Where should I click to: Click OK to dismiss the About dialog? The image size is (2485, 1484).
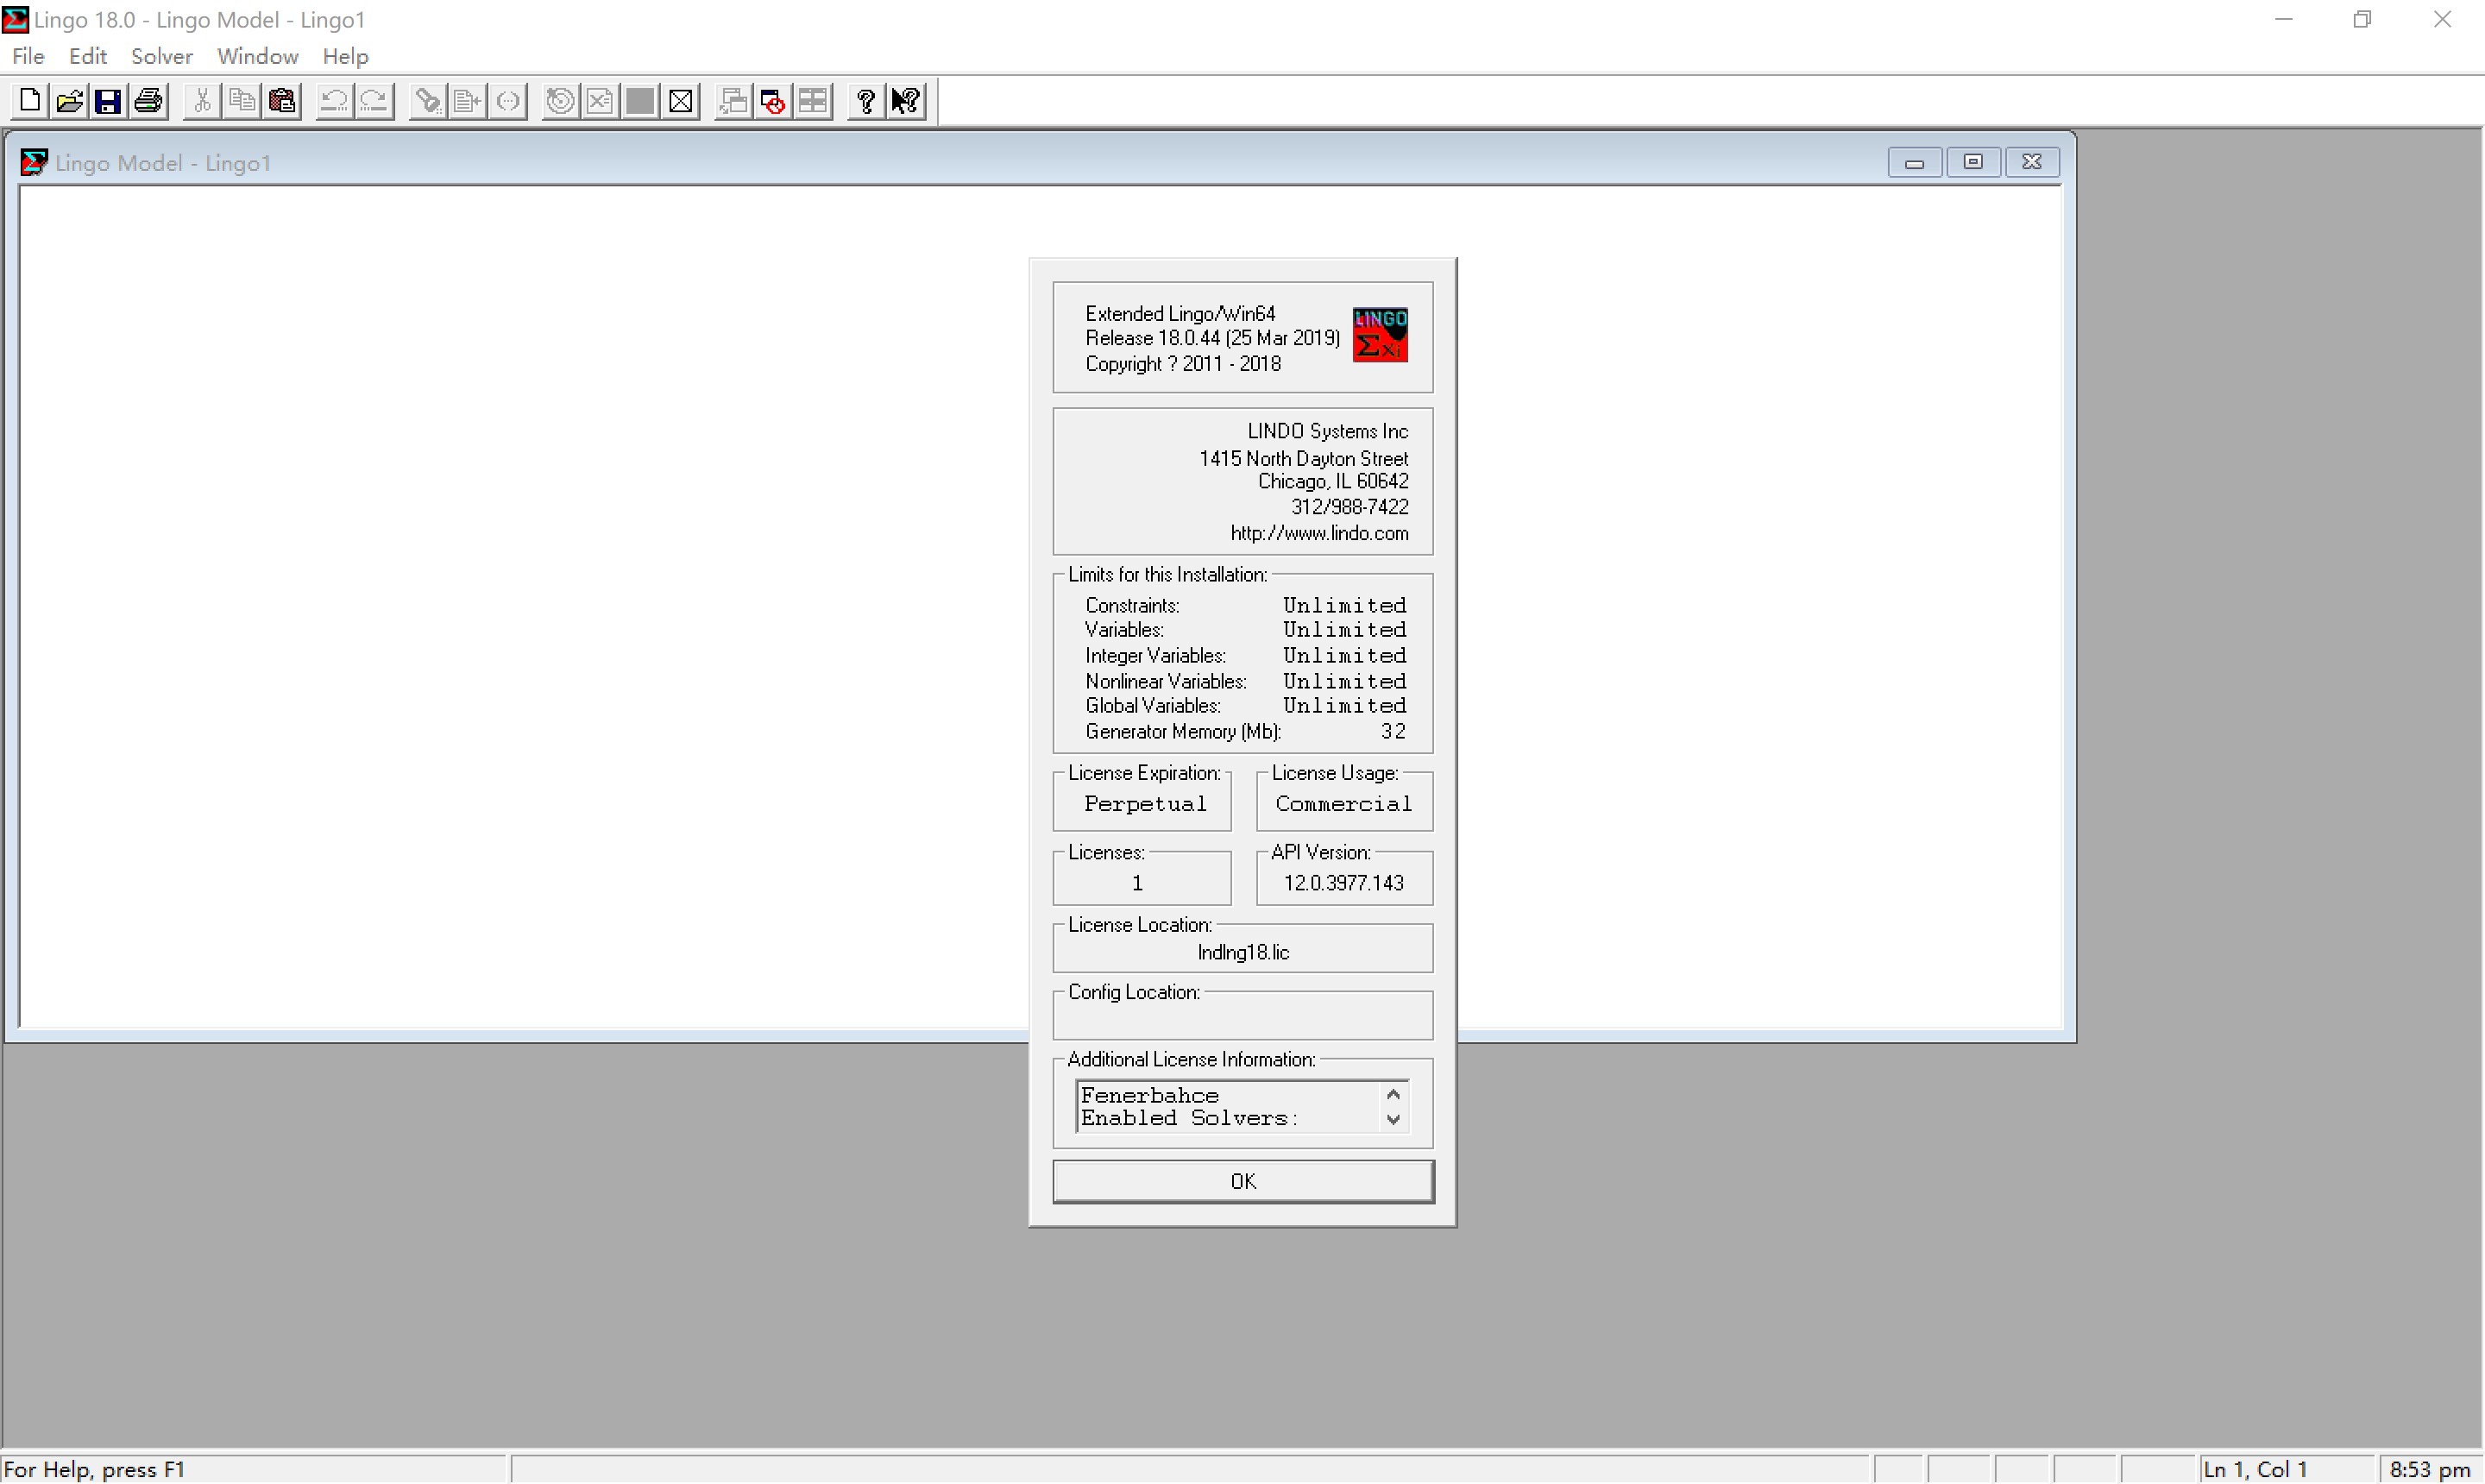[1243, 1182]
